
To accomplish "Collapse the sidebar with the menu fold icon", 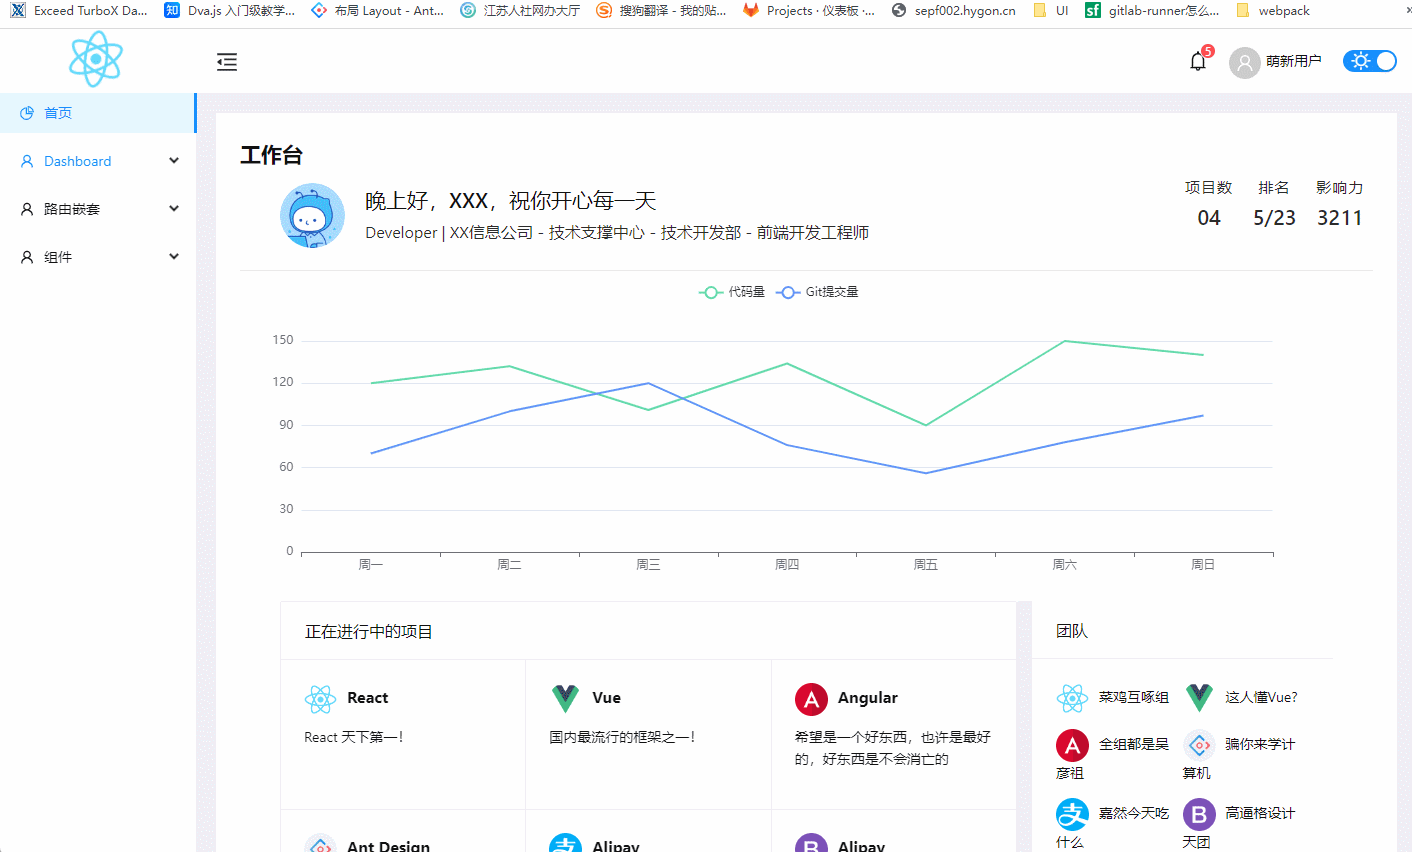I will tap(227, 62).
